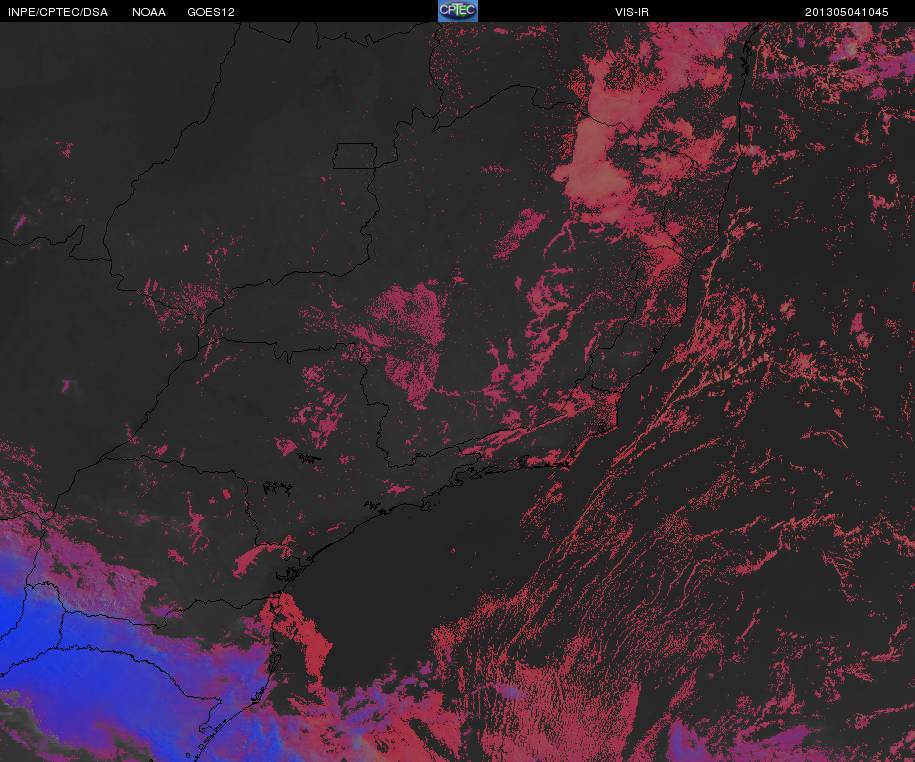Select the 201305041045 timestamp text

pos(847,12)
